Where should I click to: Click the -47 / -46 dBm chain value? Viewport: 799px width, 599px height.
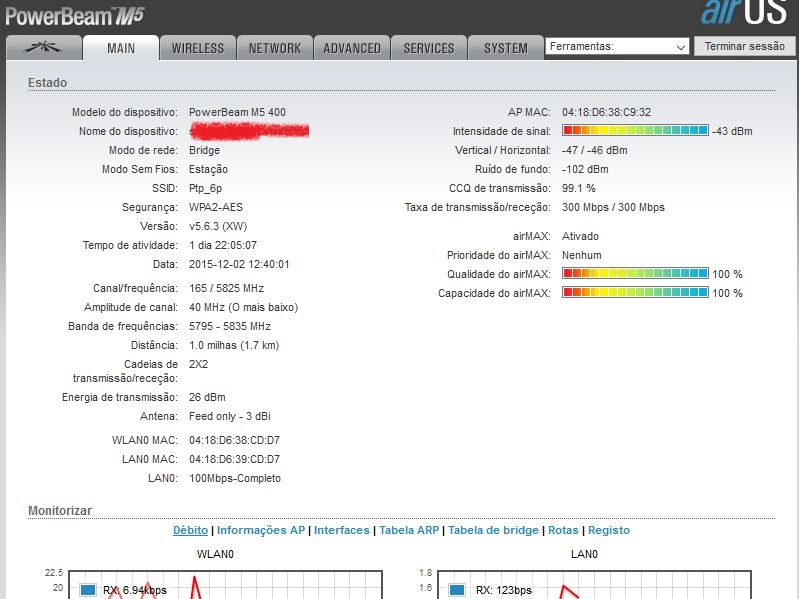pyautogui.click(x=595, y=150)
